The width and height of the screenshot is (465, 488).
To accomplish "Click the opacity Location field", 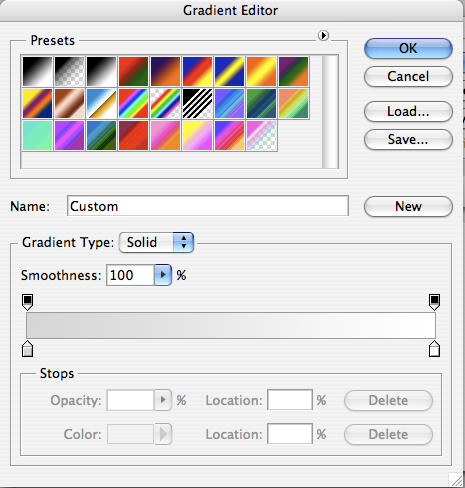I will point(290,400).
